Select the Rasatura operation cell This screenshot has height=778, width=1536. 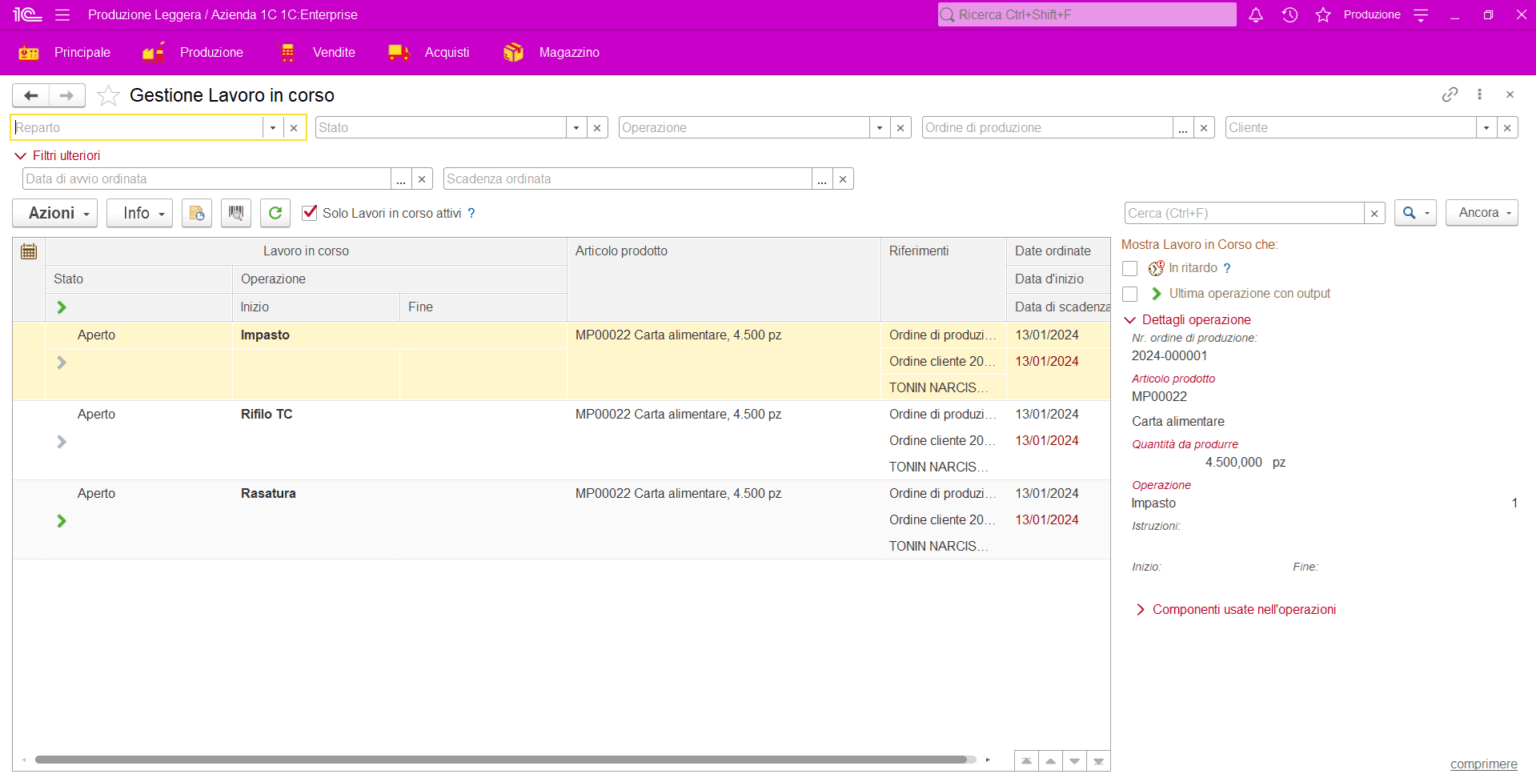400,493
